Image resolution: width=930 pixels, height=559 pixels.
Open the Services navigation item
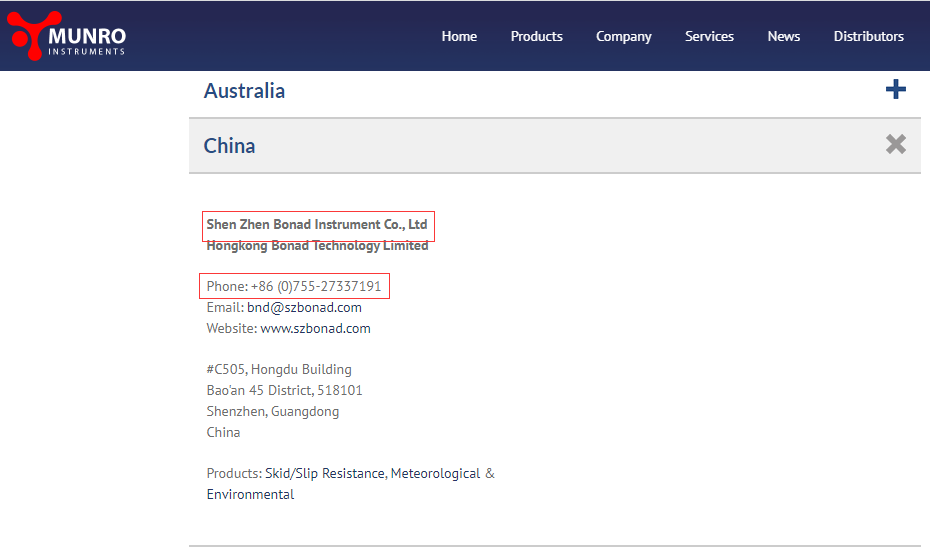pyautogui.click(x=709, y=36)
